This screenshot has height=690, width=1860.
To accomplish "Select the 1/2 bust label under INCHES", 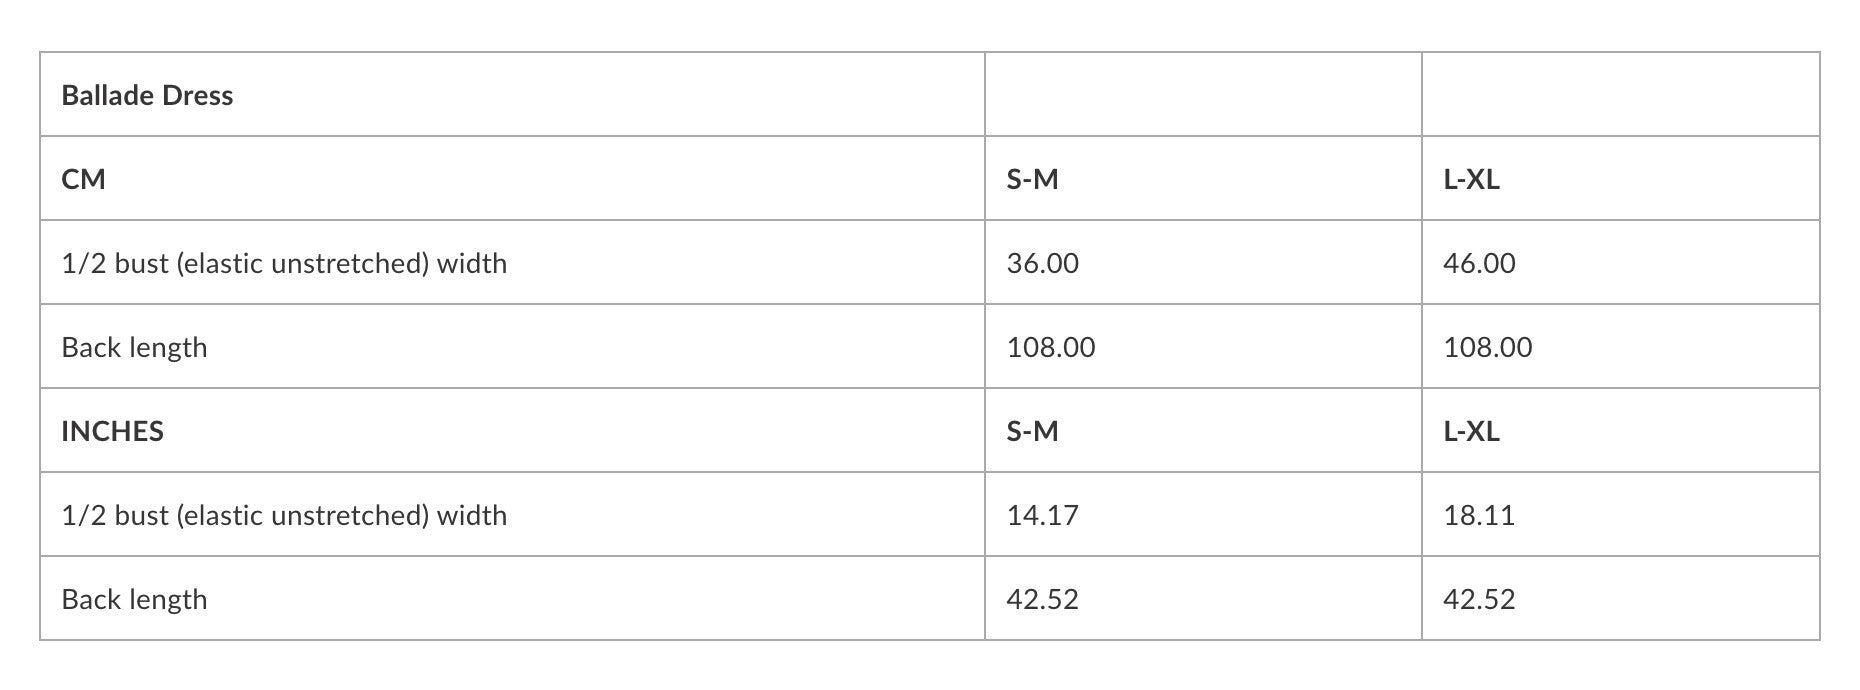I will pos(284,515).
